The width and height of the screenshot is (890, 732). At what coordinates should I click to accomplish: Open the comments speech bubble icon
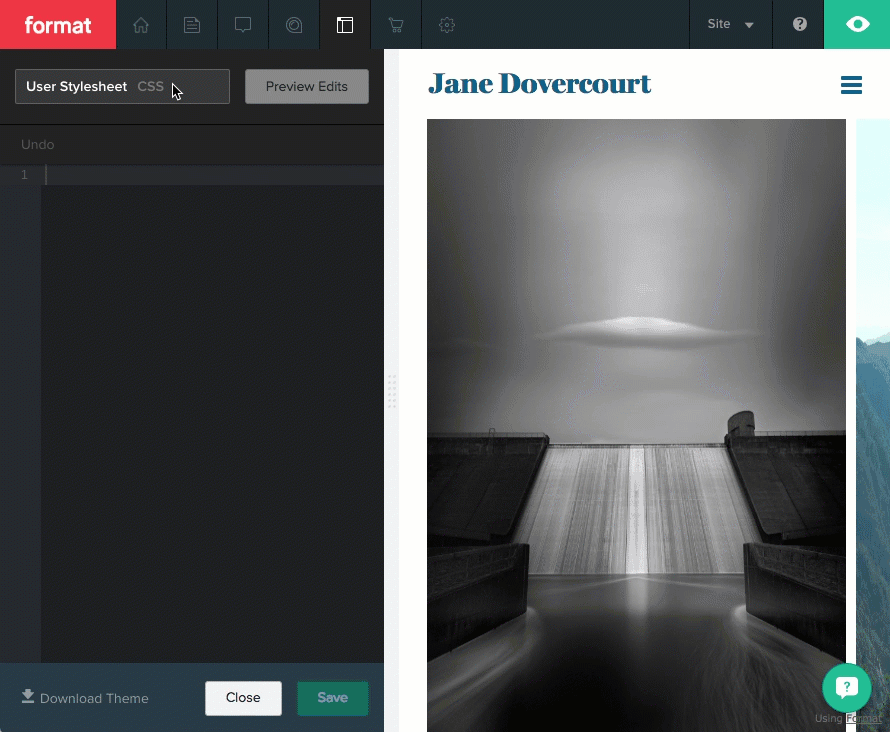(243, 25)
